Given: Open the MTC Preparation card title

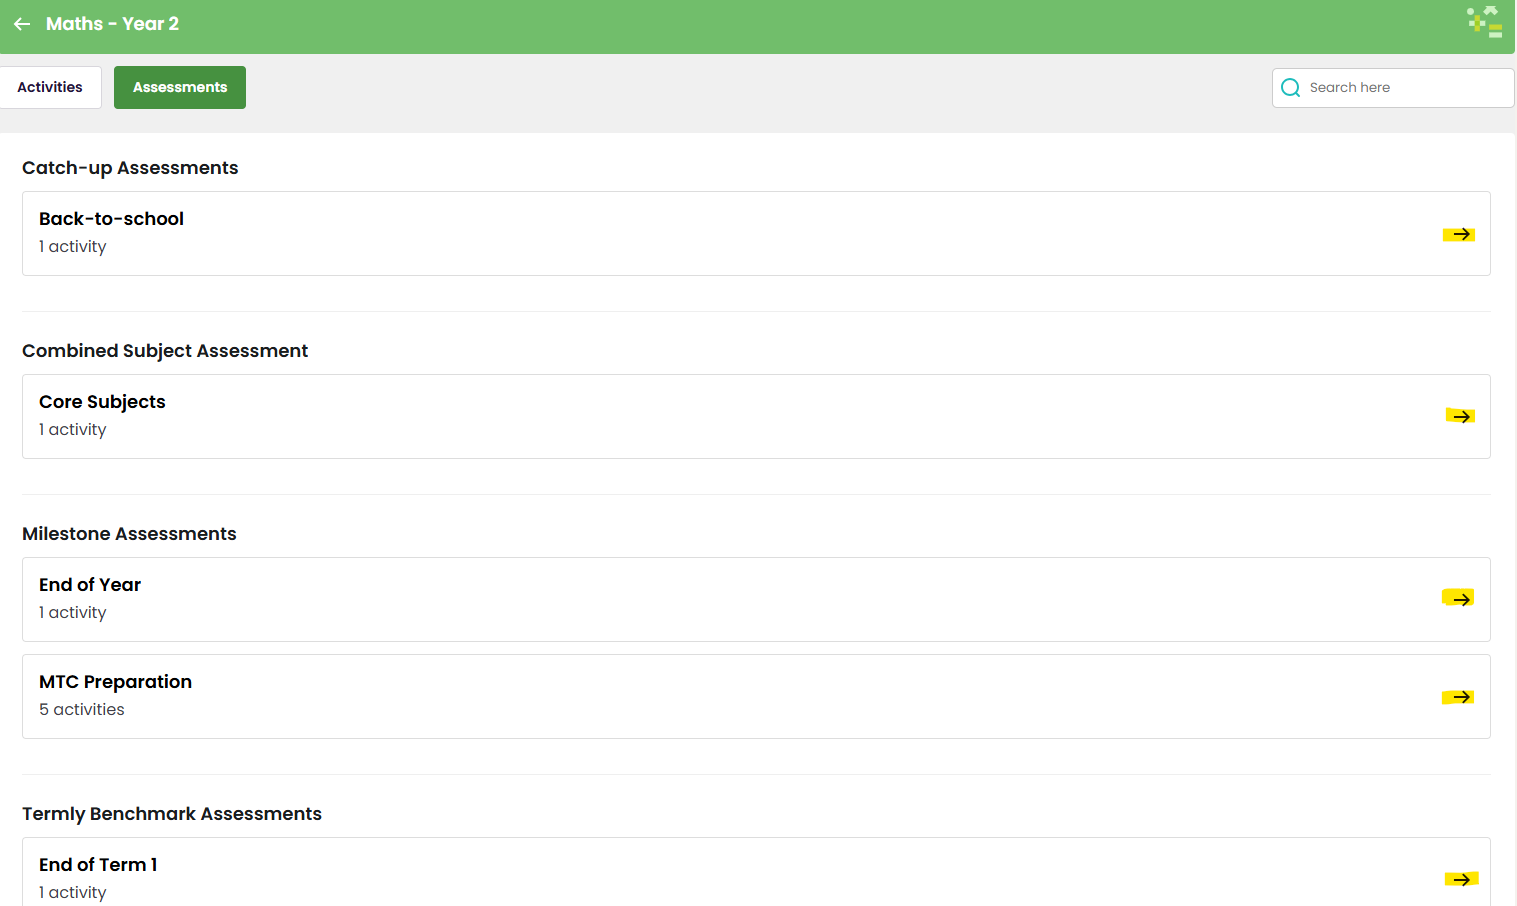Looking at the screenshot, I should click(115, 682).
